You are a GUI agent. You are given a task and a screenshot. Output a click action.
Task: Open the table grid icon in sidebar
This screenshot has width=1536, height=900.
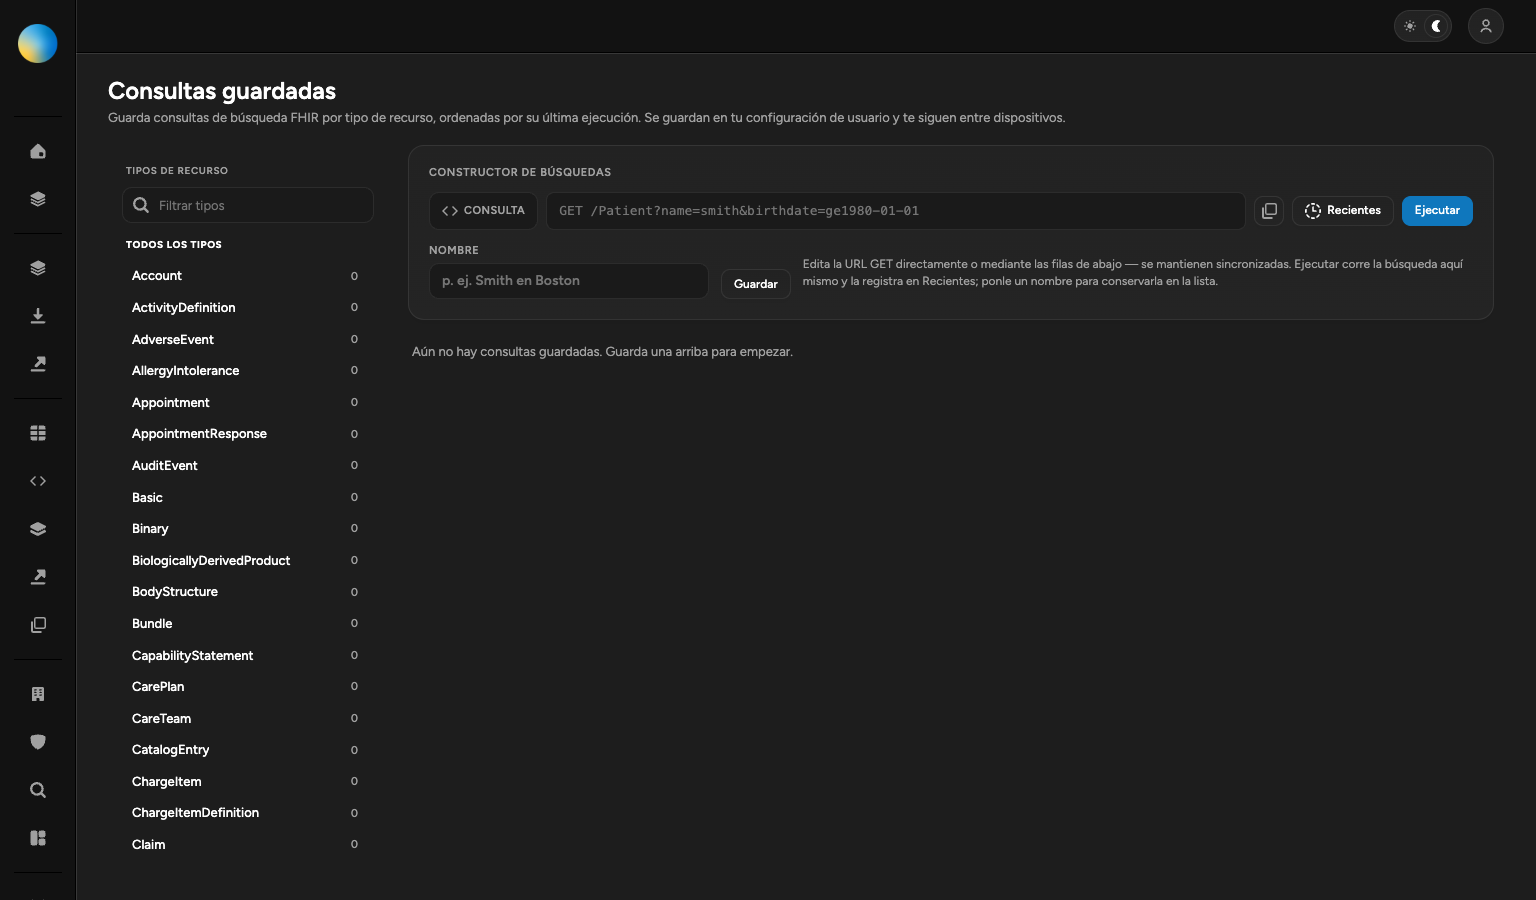coord(38,433)
